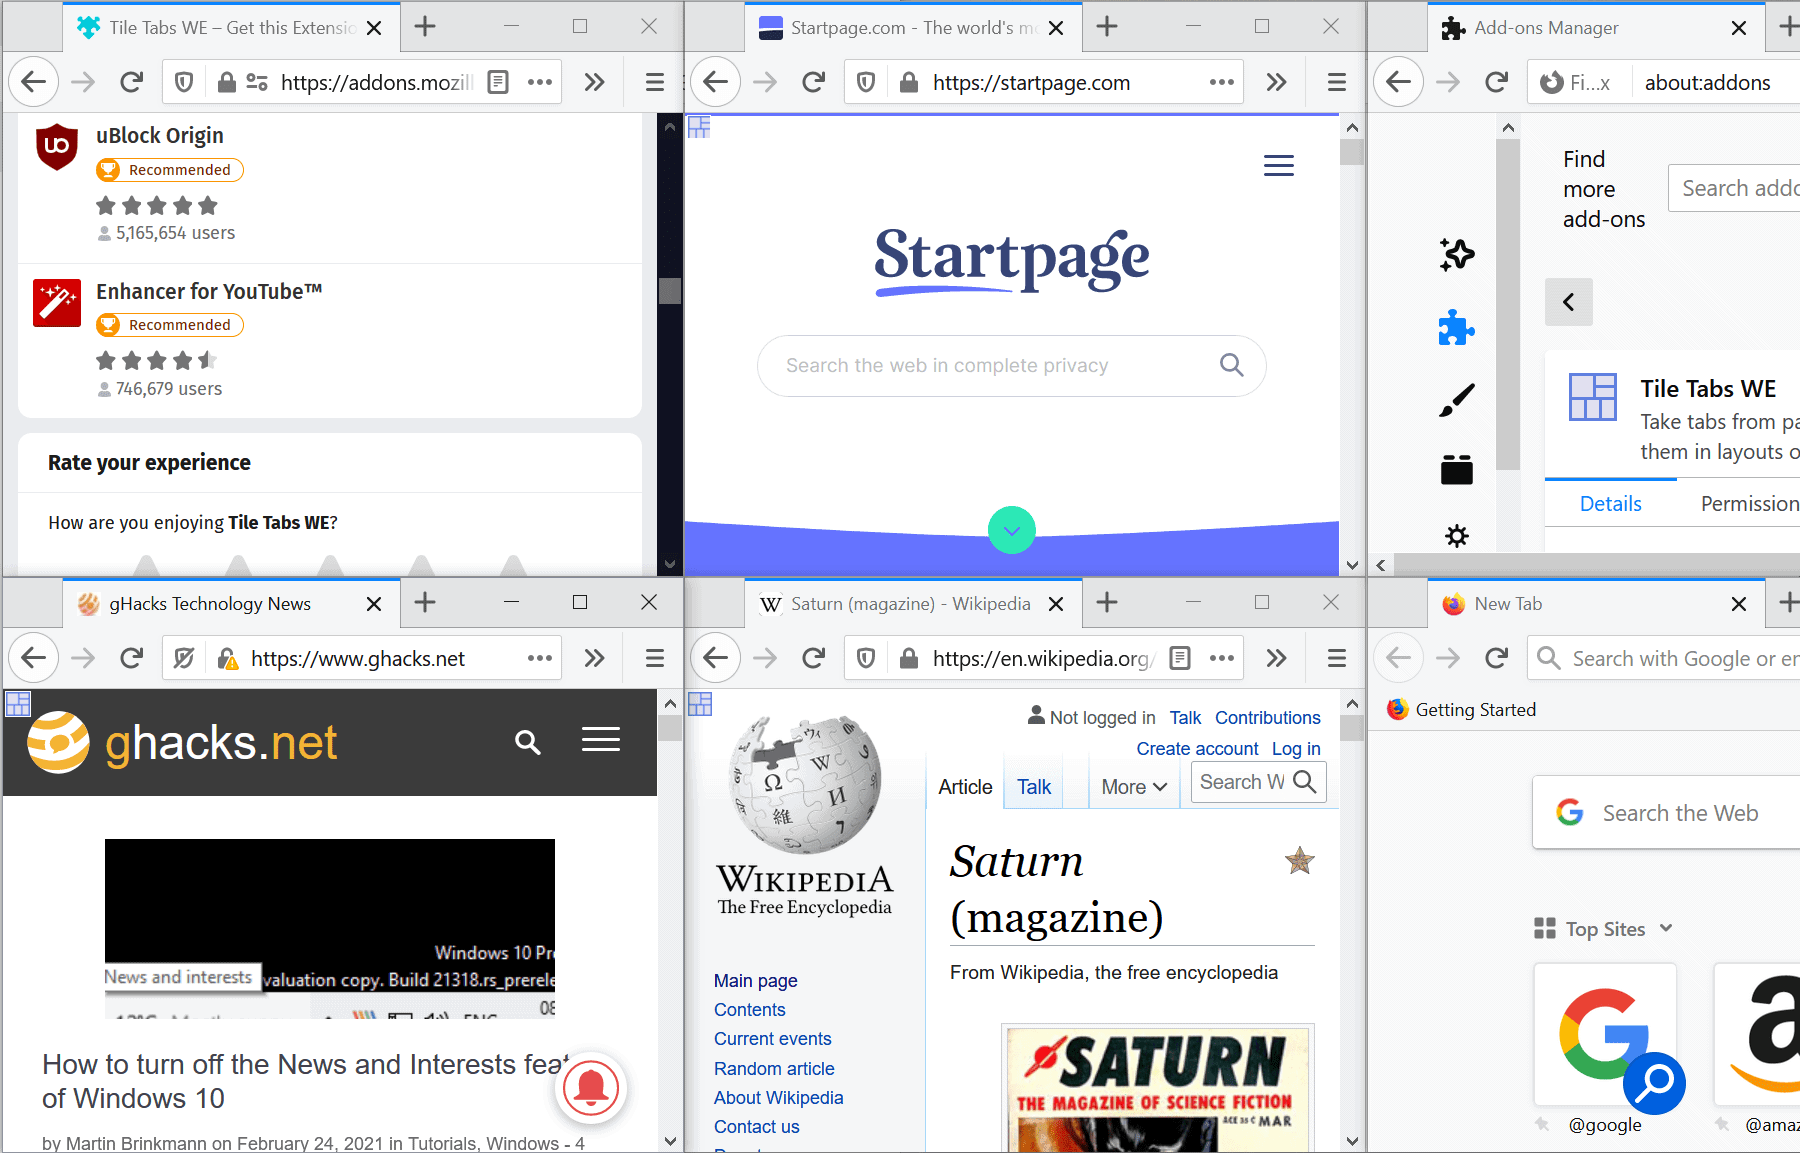Collapse the Tile Tabs WE detail panel chevron
Viewport: 1800px width, 1153px height.
(x=1568, y=301)
